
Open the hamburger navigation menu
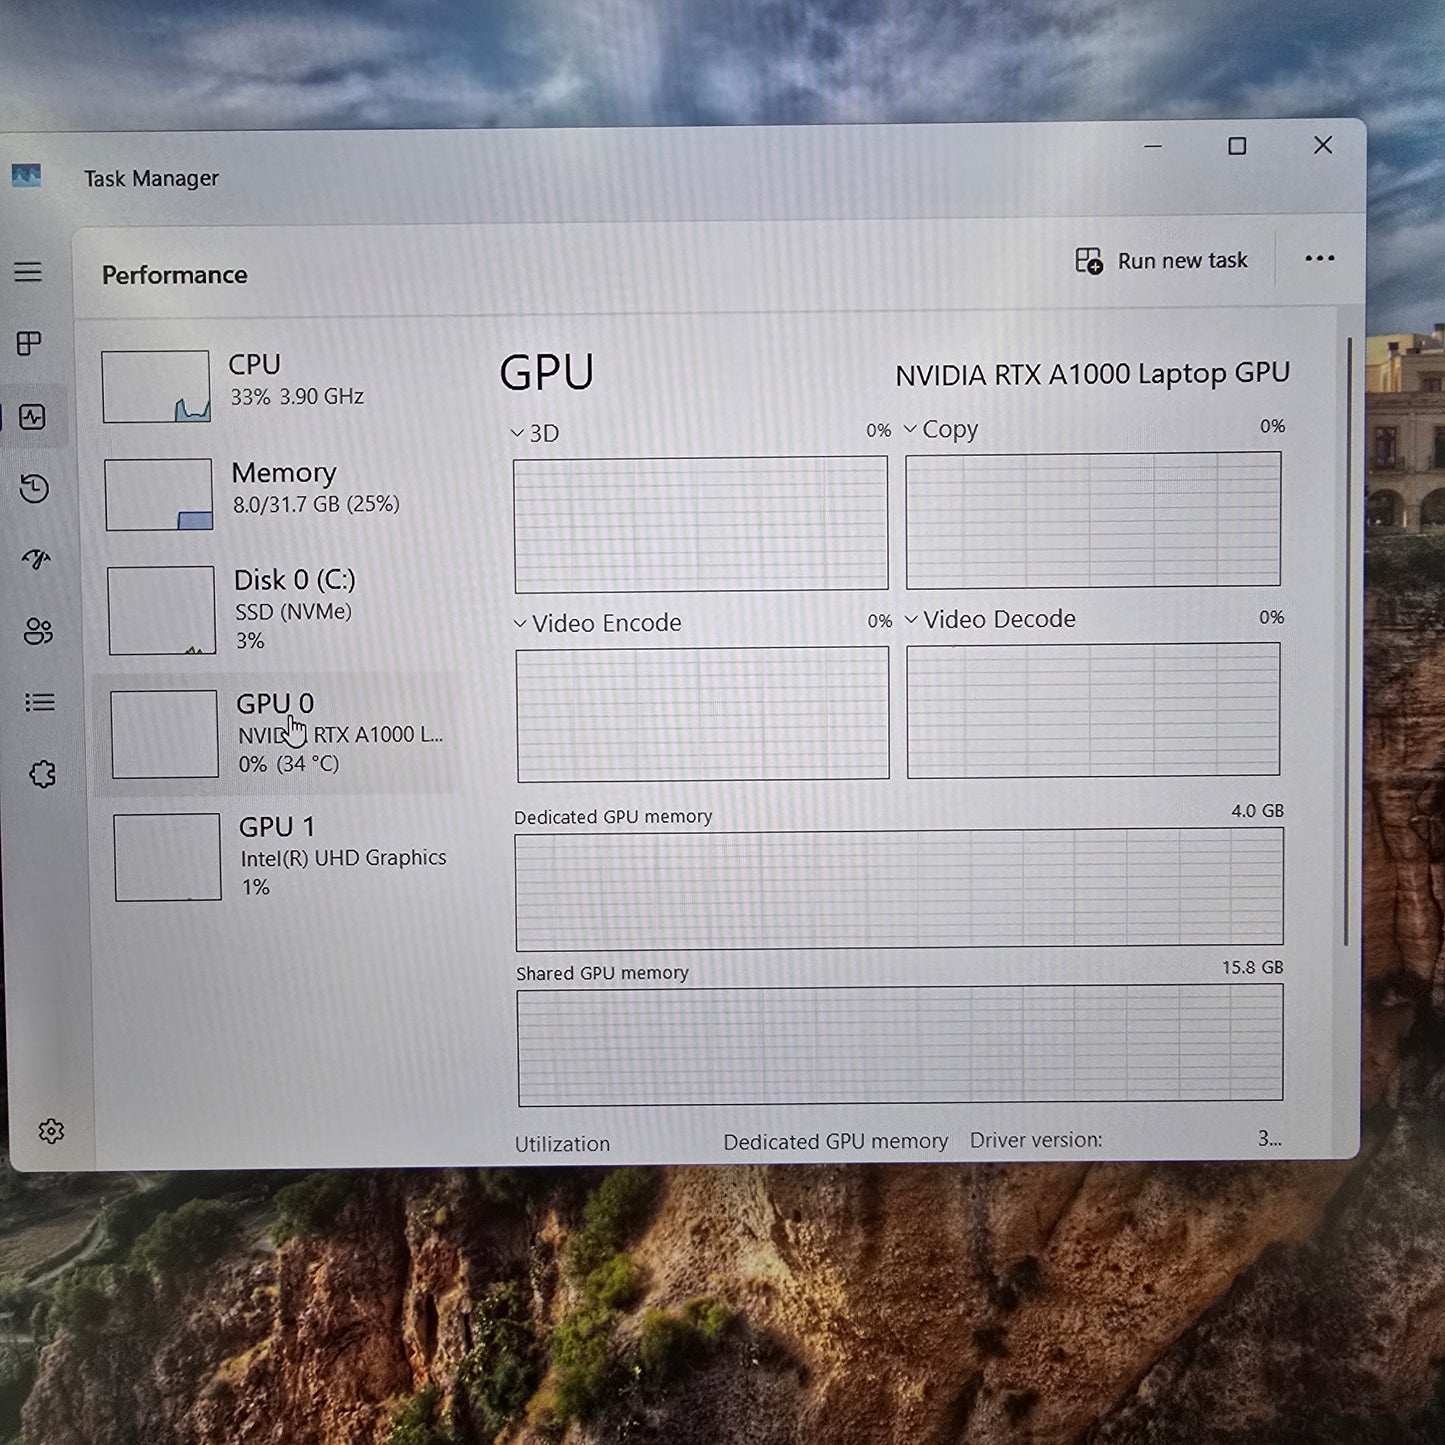28,272
